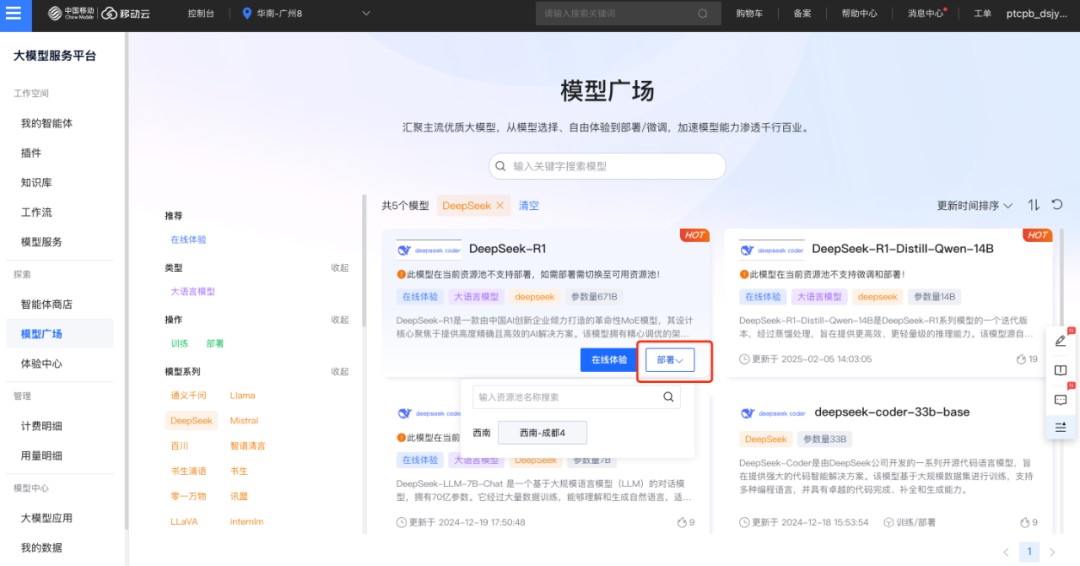This screenshot has height=566, width=1080.
Task: Go to 知识库 in the sidebar
Action: (36, 182)
